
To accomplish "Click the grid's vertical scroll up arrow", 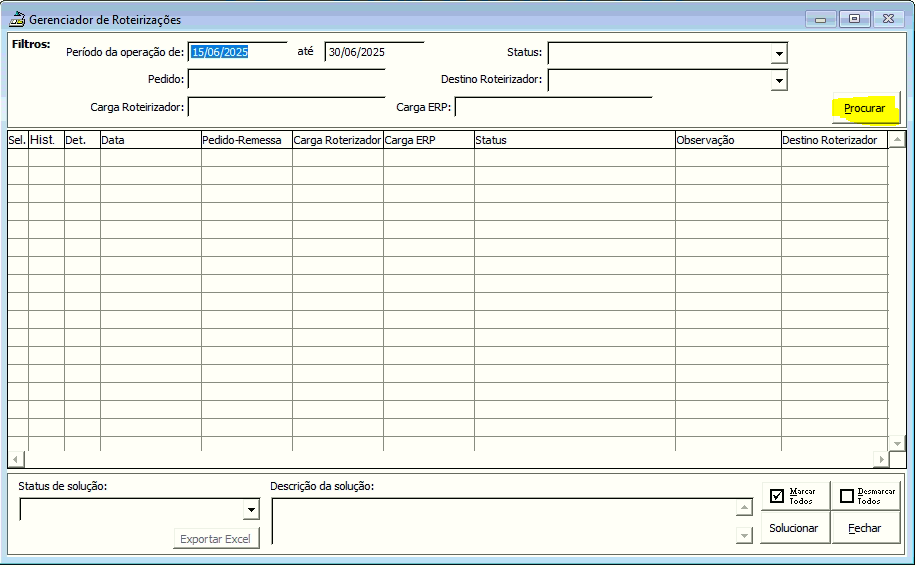I will [897, 140].
